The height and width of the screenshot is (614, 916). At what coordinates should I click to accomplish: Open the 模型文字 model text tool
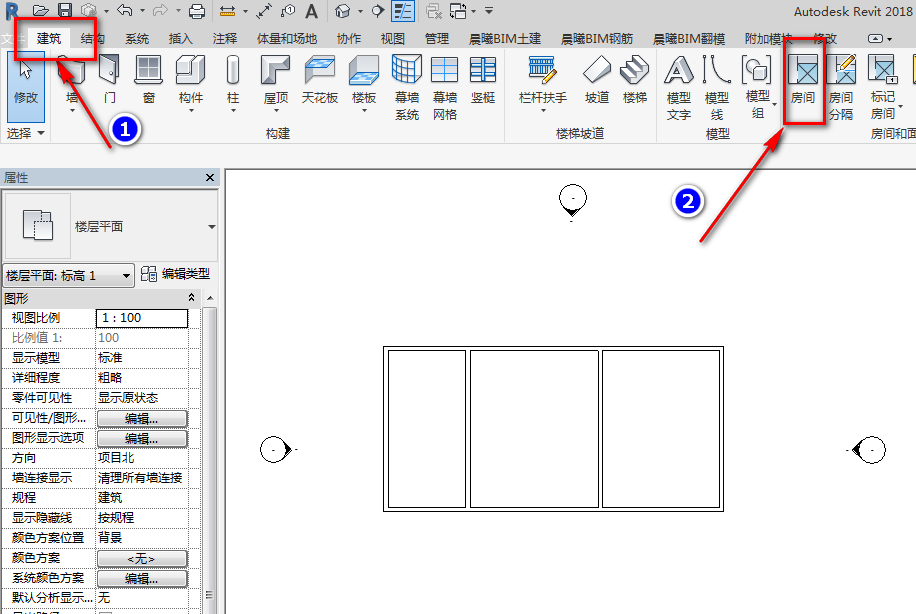pos(678,88)
